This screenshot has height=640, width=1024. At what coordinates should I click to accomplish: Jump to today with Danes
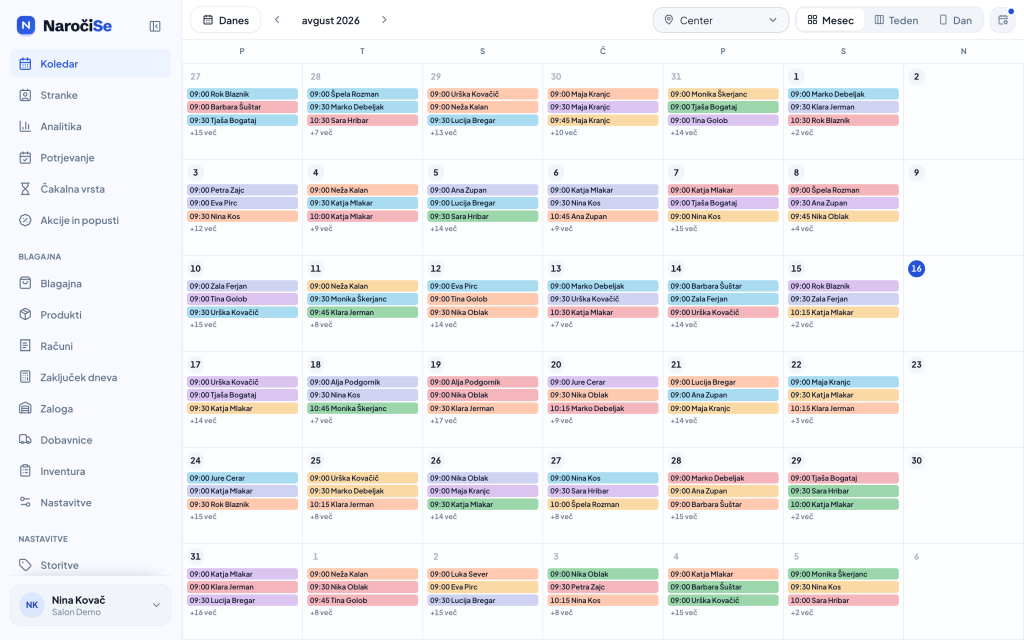point(226,20)
